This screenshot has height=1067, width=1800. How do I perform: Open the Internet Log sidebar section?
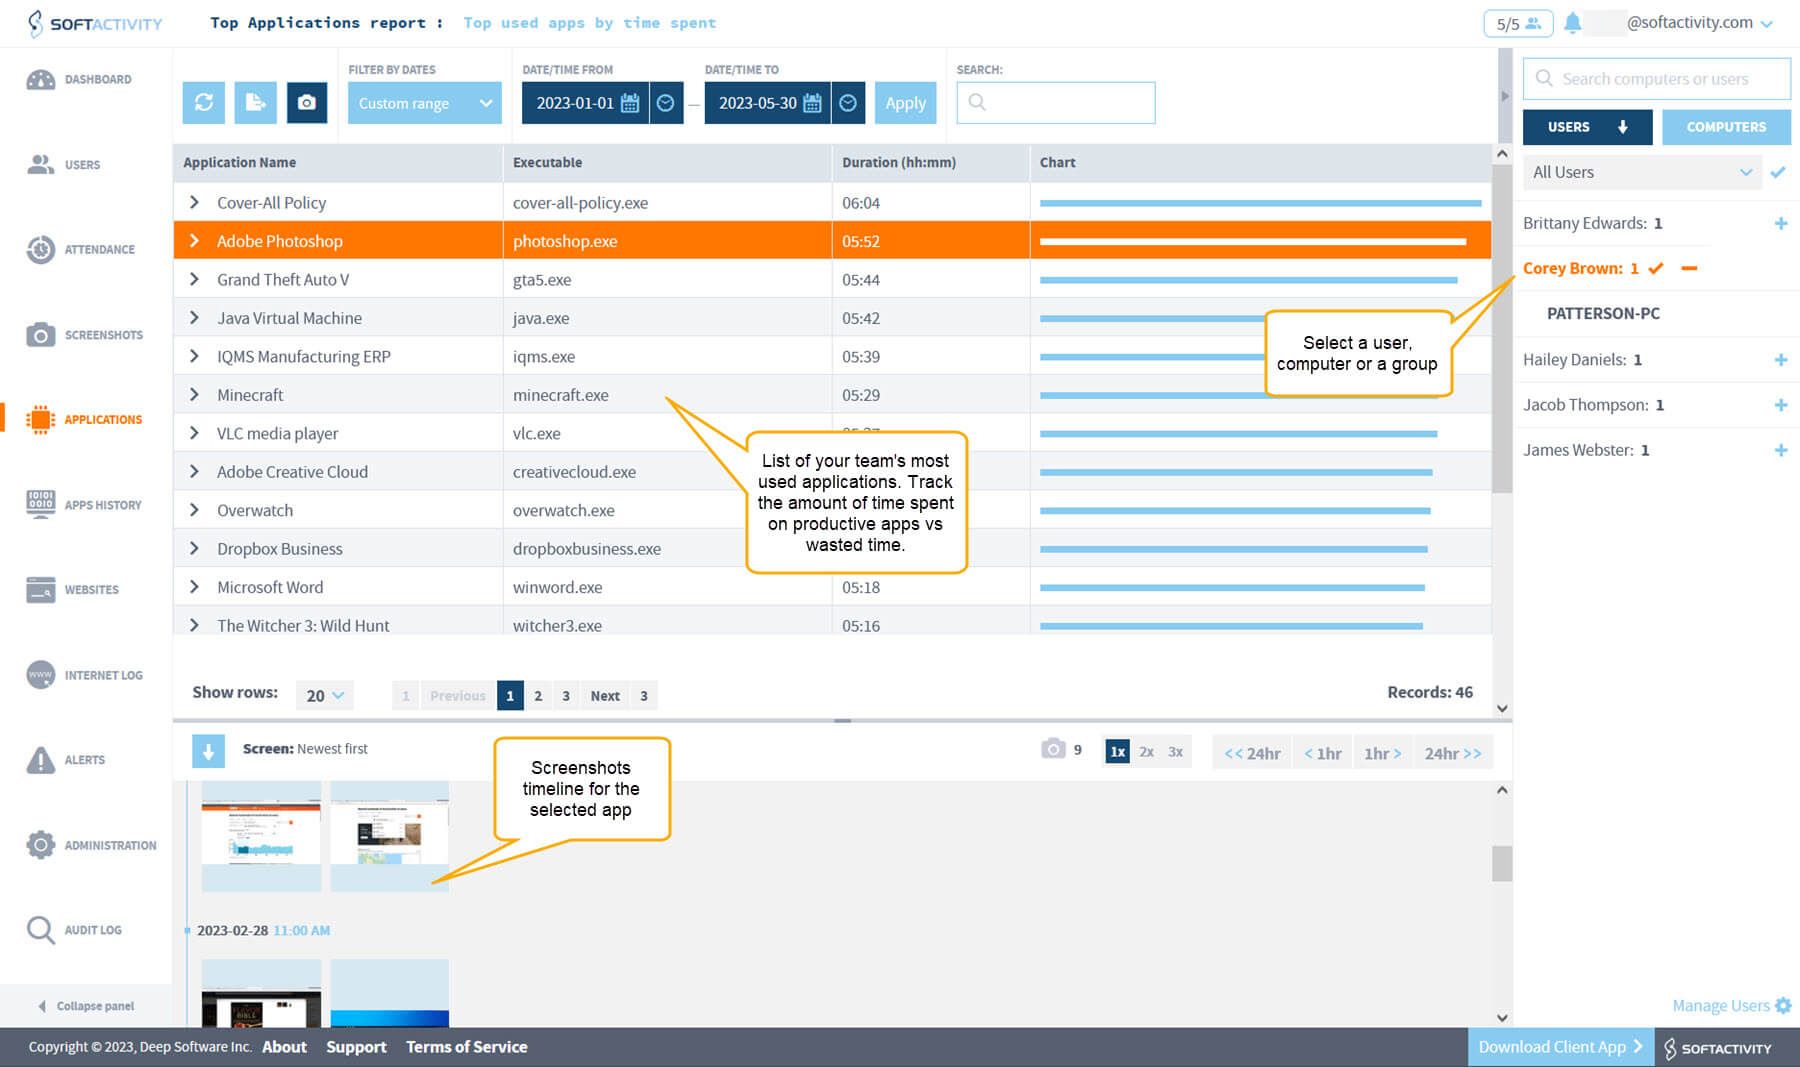84,675
